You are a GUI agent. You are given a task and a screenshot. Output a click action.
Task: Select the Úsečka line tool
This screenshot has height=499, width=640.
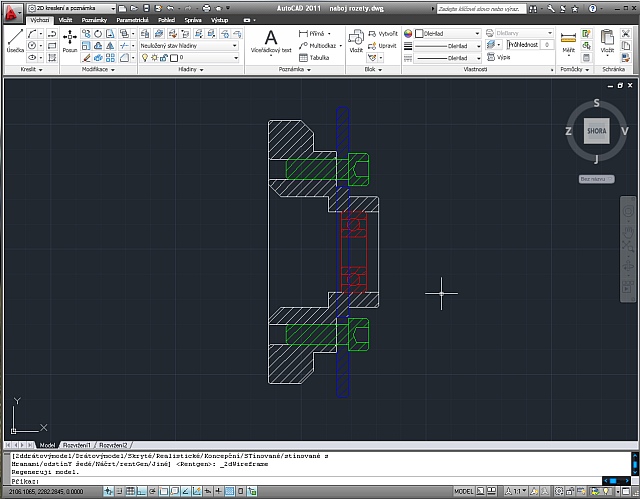click(x=15, y=41)
